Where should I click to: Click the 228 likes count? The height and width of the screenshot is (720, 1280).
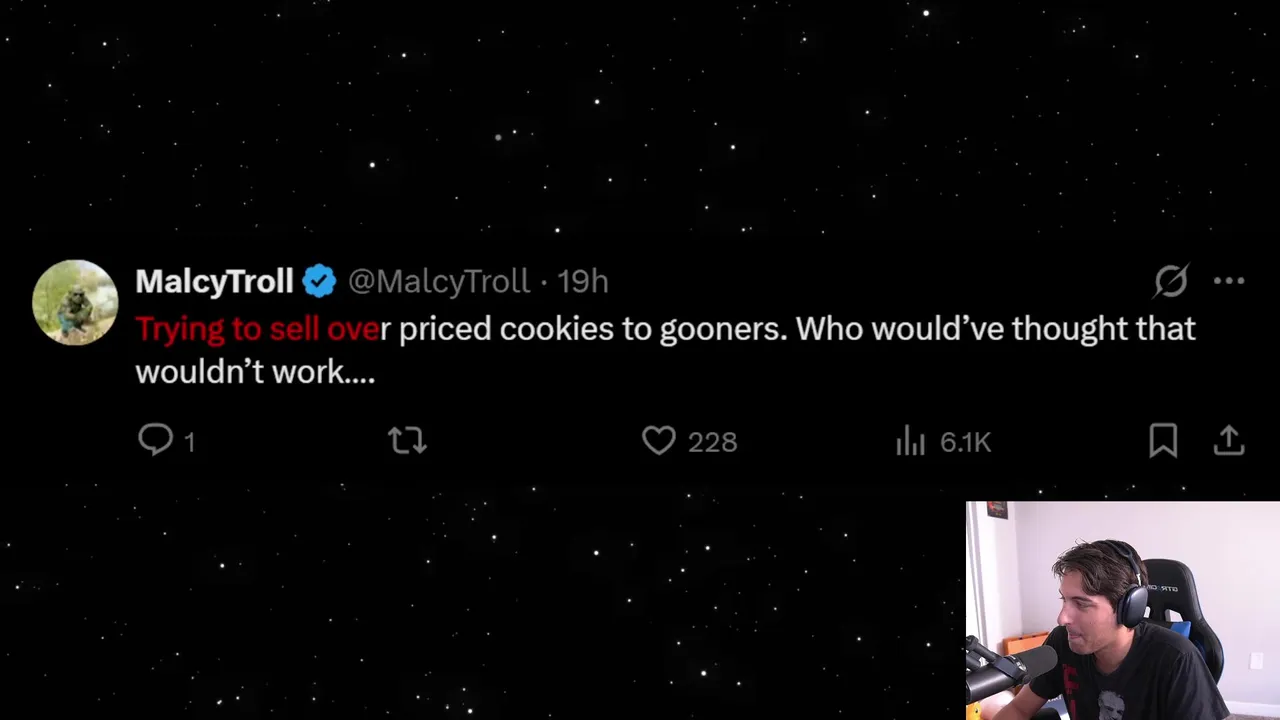pos(712,442)
